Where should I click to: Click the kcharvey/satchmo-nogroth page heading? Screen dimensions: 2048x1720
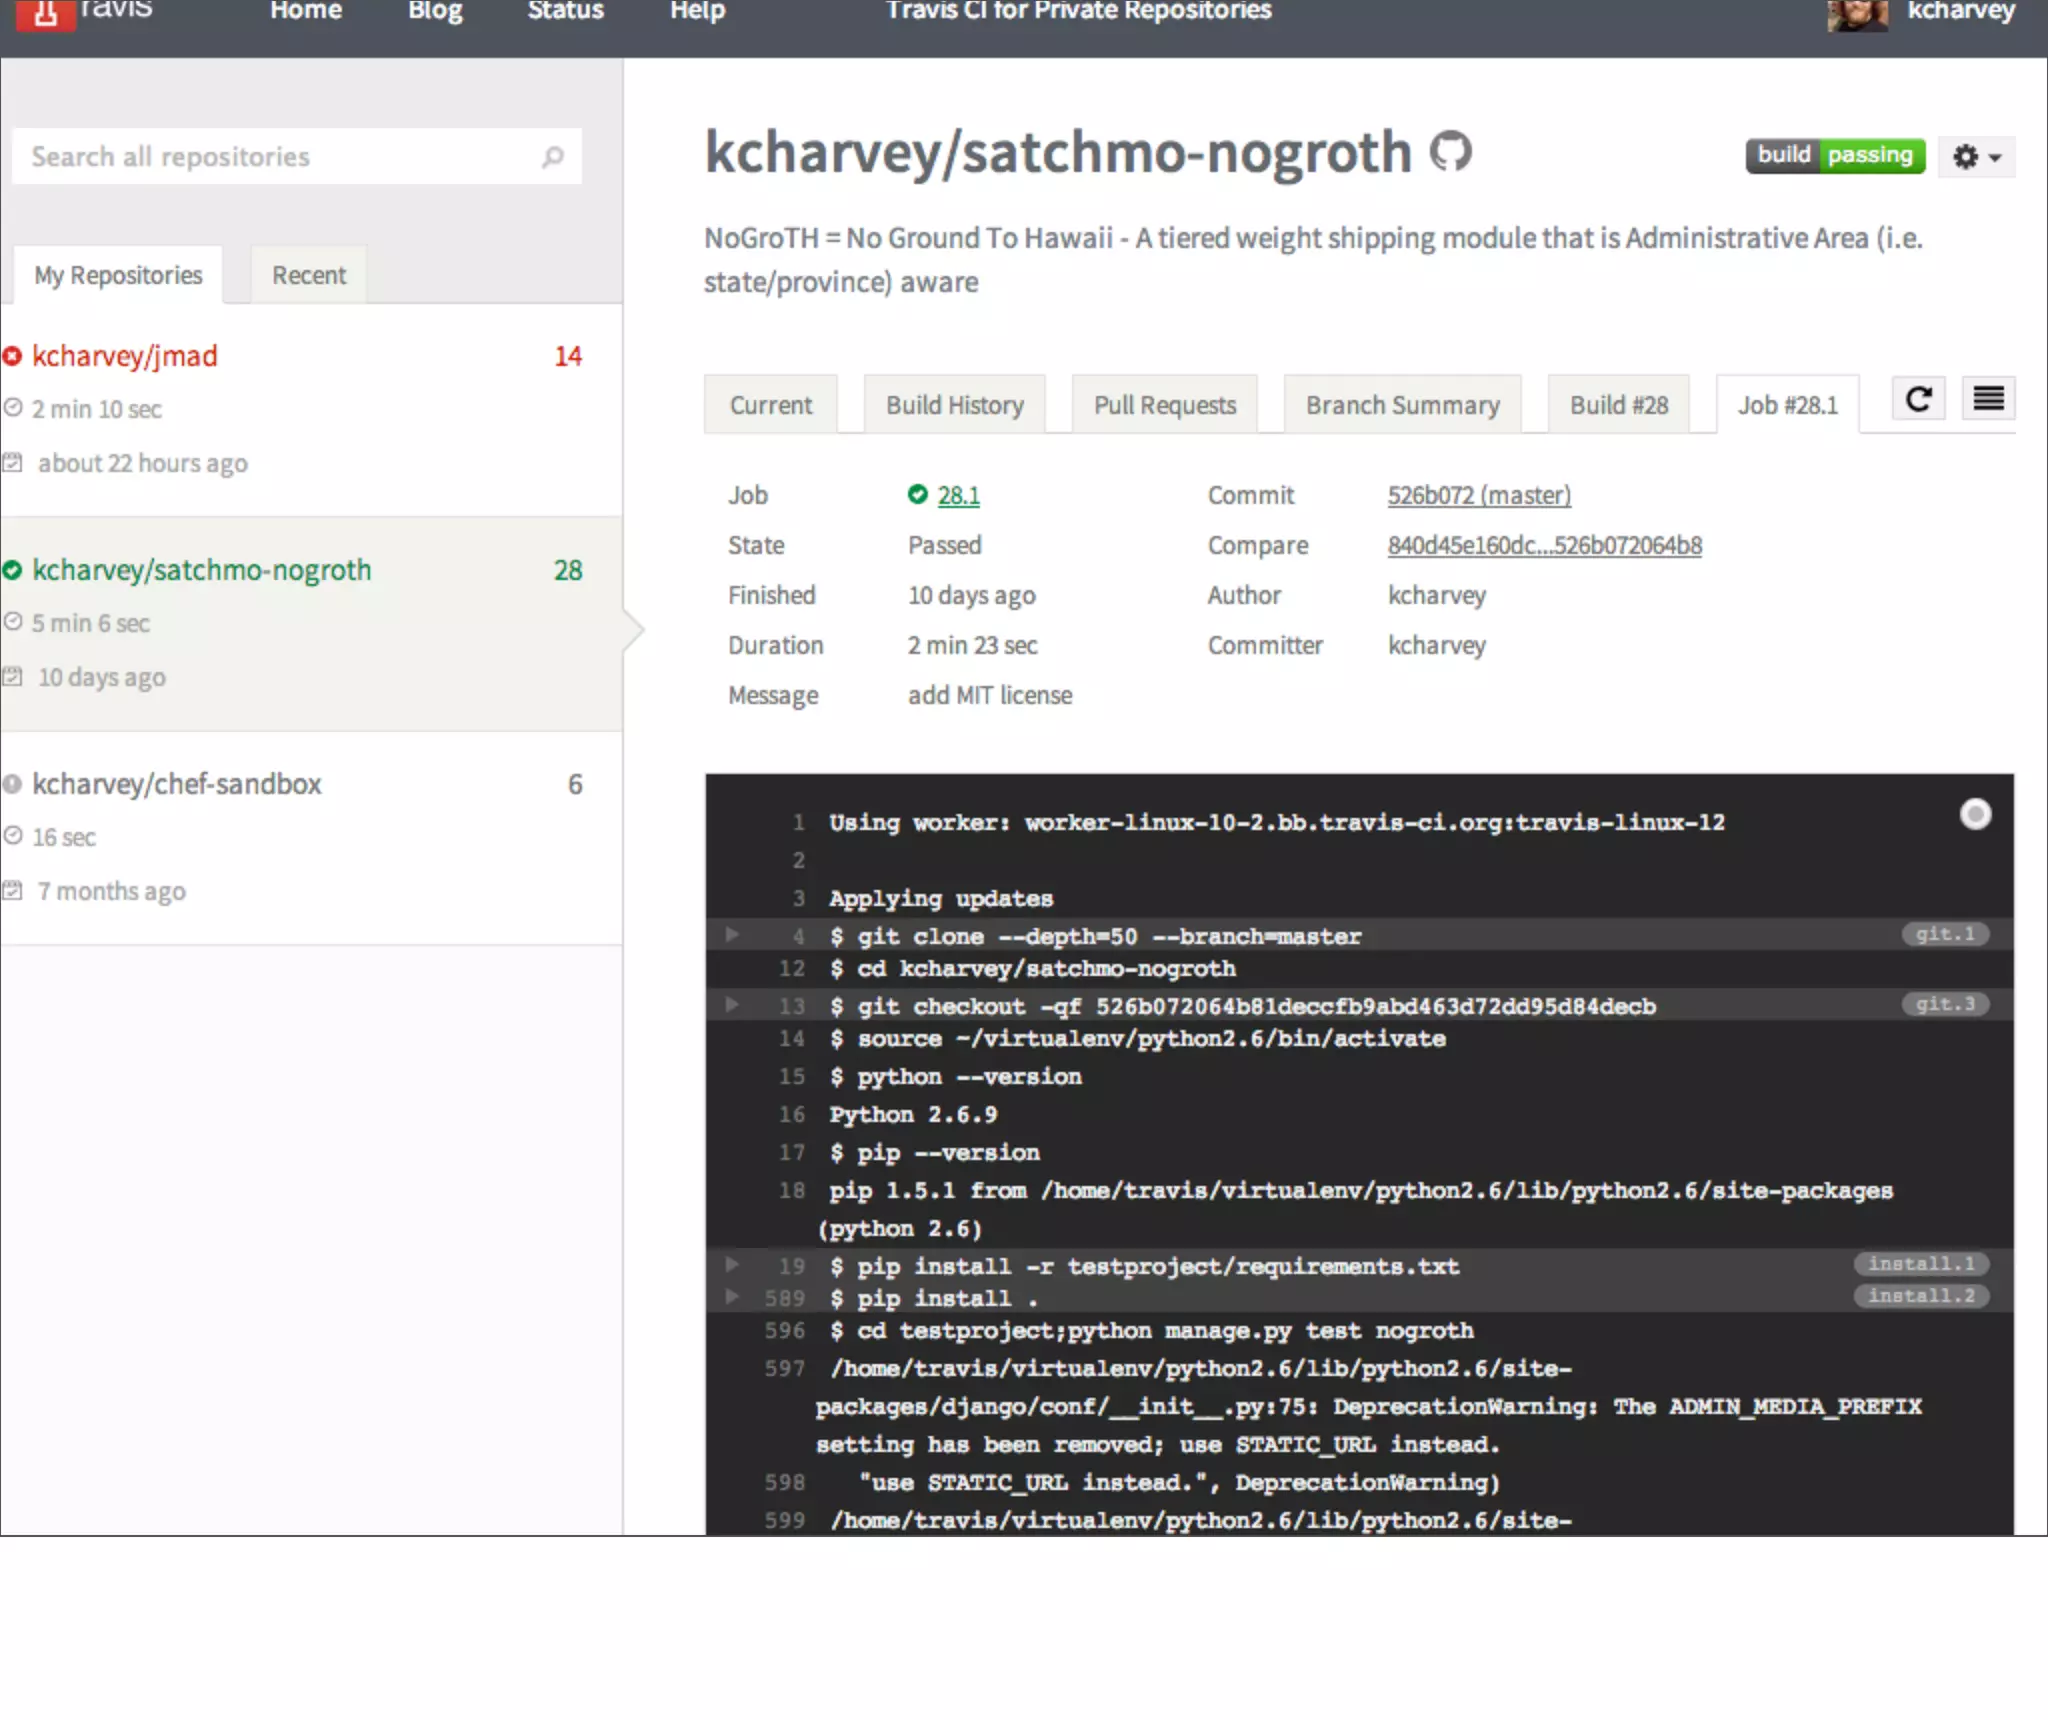coord(1058,152)
